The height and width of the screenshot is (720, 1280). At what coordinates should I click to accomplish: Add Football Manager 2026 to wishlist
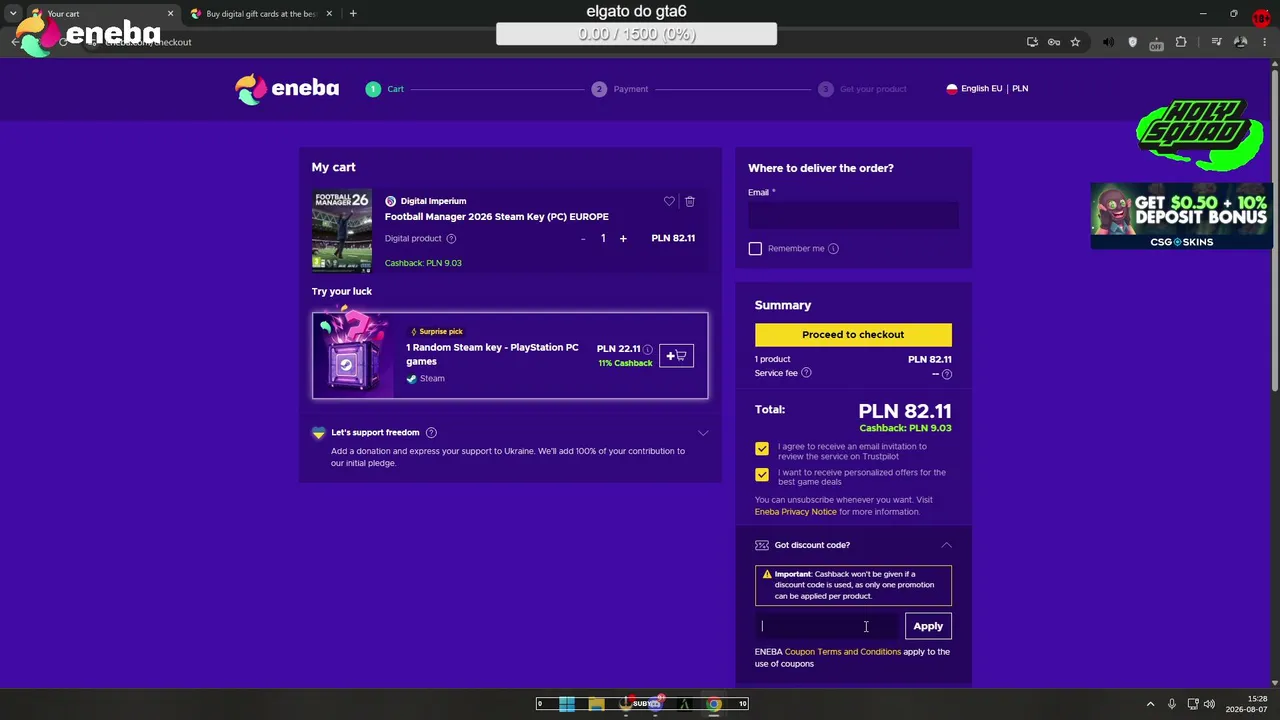coord(669,201)
